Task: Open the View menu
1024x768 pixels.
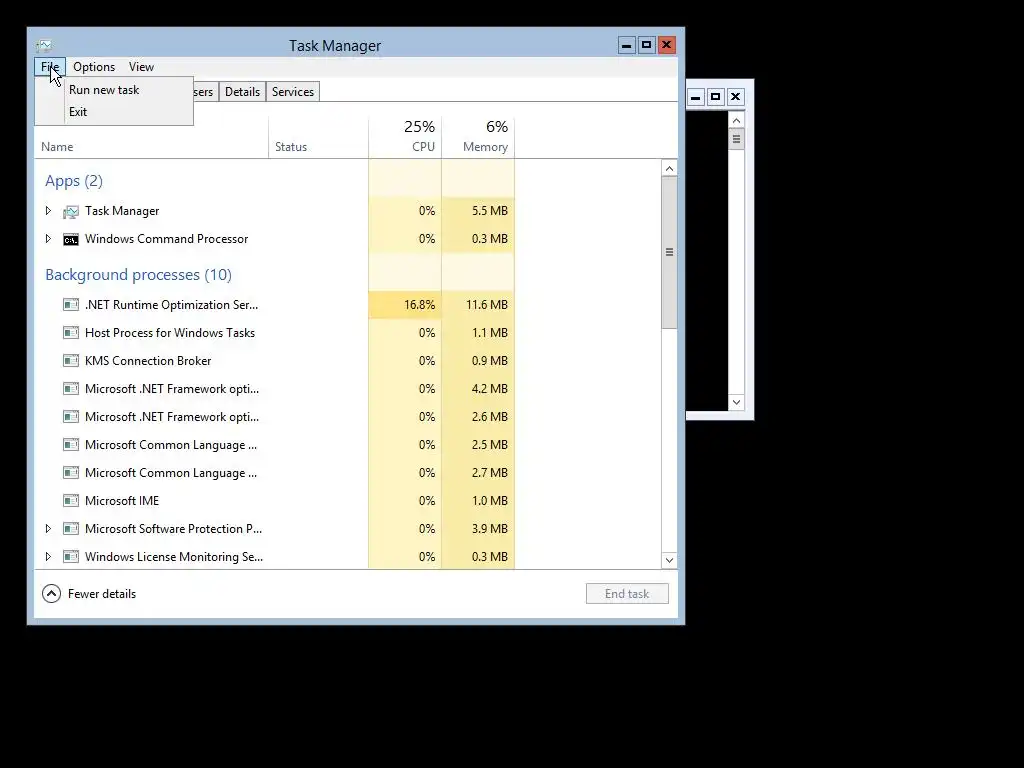Action: pos(141,67)
